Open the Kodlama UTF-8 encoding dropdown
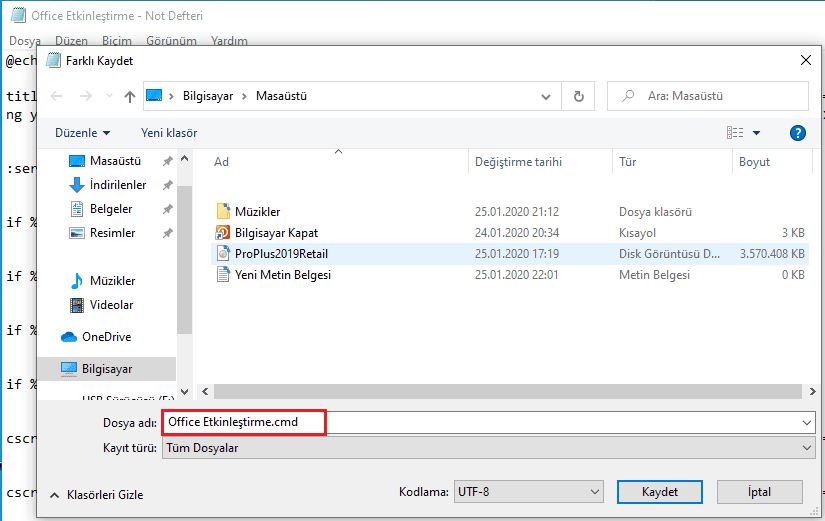 528,492
